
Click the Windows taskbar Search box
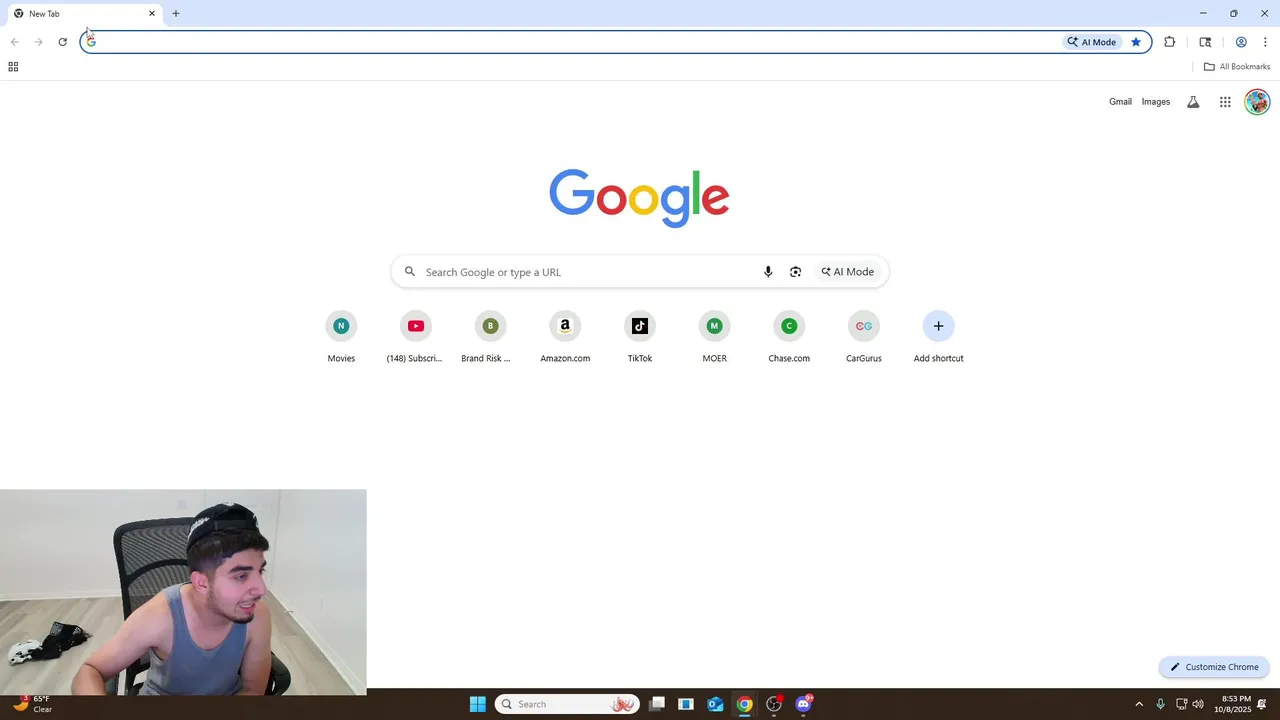567,704
